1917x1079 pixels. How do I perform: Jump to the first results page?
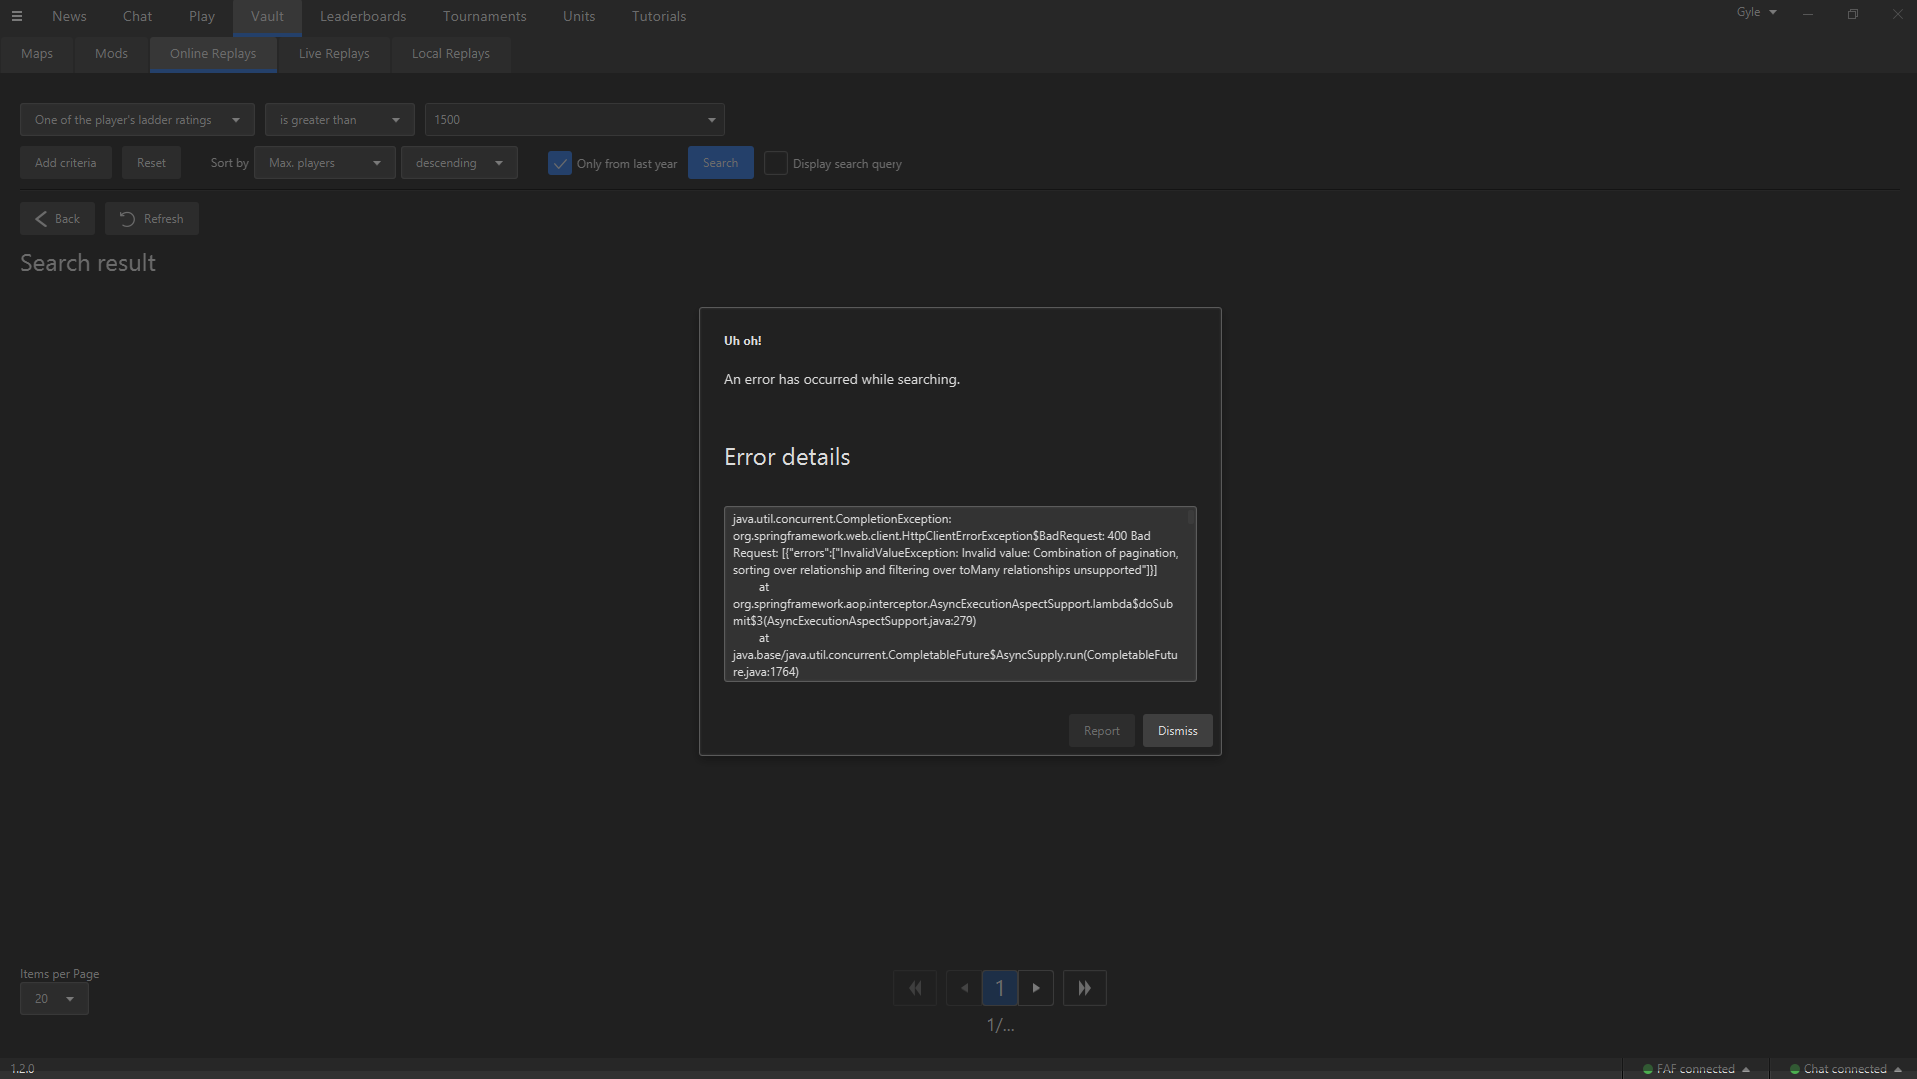[914, 987]
